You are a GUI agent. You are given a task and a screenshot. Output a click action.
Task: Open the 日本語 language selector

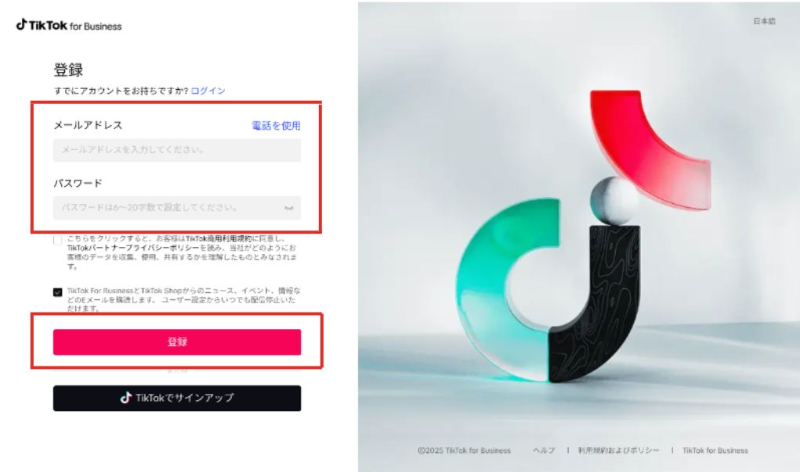[x=764, y=21]
